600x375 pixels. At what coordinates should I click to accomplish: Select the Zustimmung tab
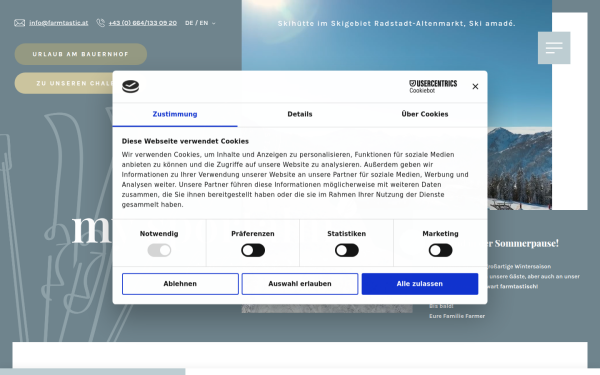[x=175, y=114]
